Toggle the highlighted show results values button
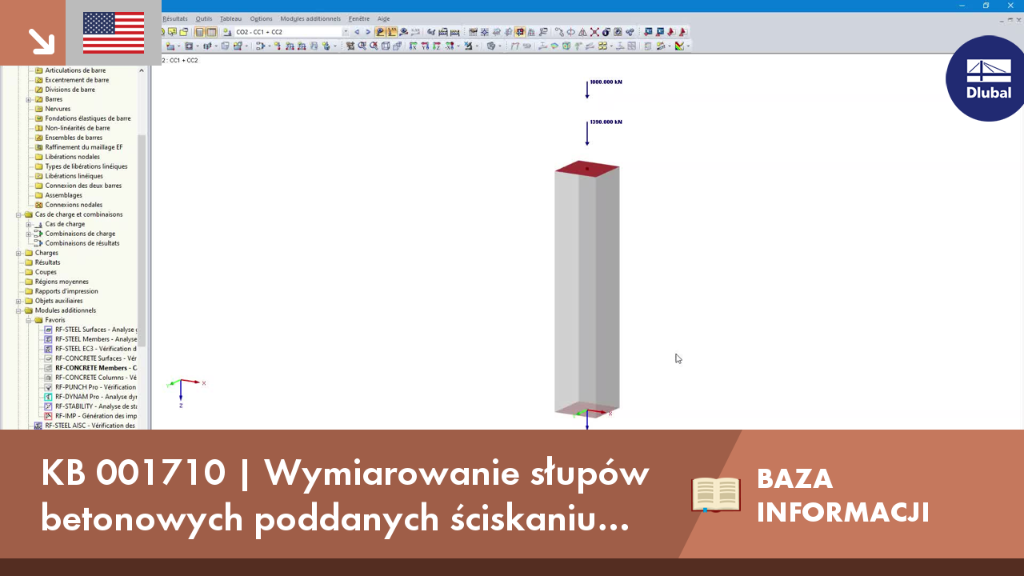This screenshot has height=576, width=1024. [x=392, y=32]
